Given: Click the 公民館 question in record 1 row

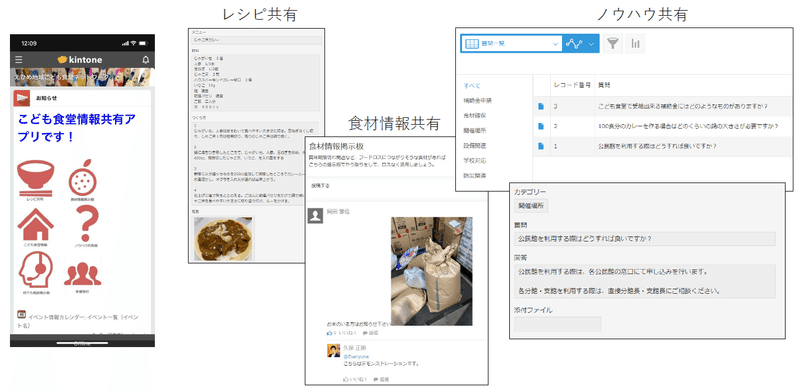Looking at the screenshot, I should point(657,145).
